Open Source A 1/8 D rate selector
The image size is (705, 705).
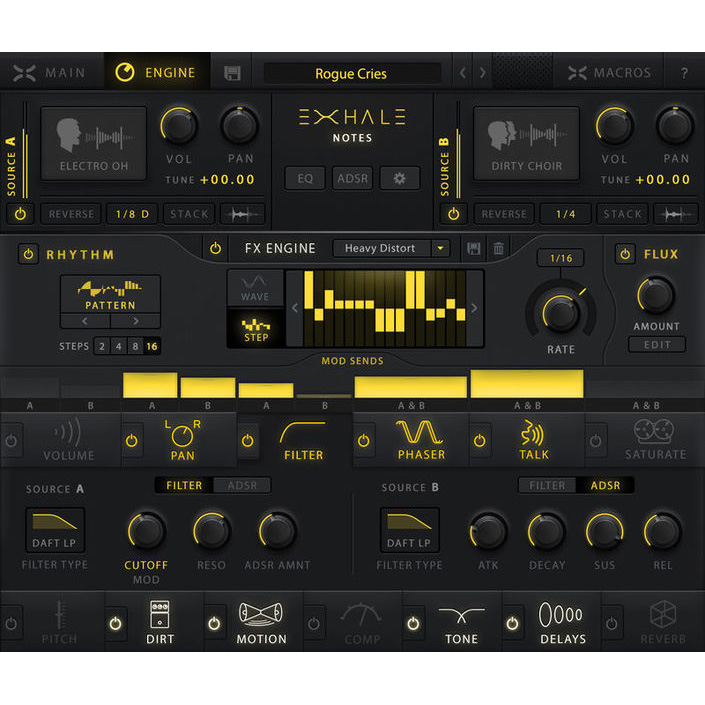[x=132, y=214]
